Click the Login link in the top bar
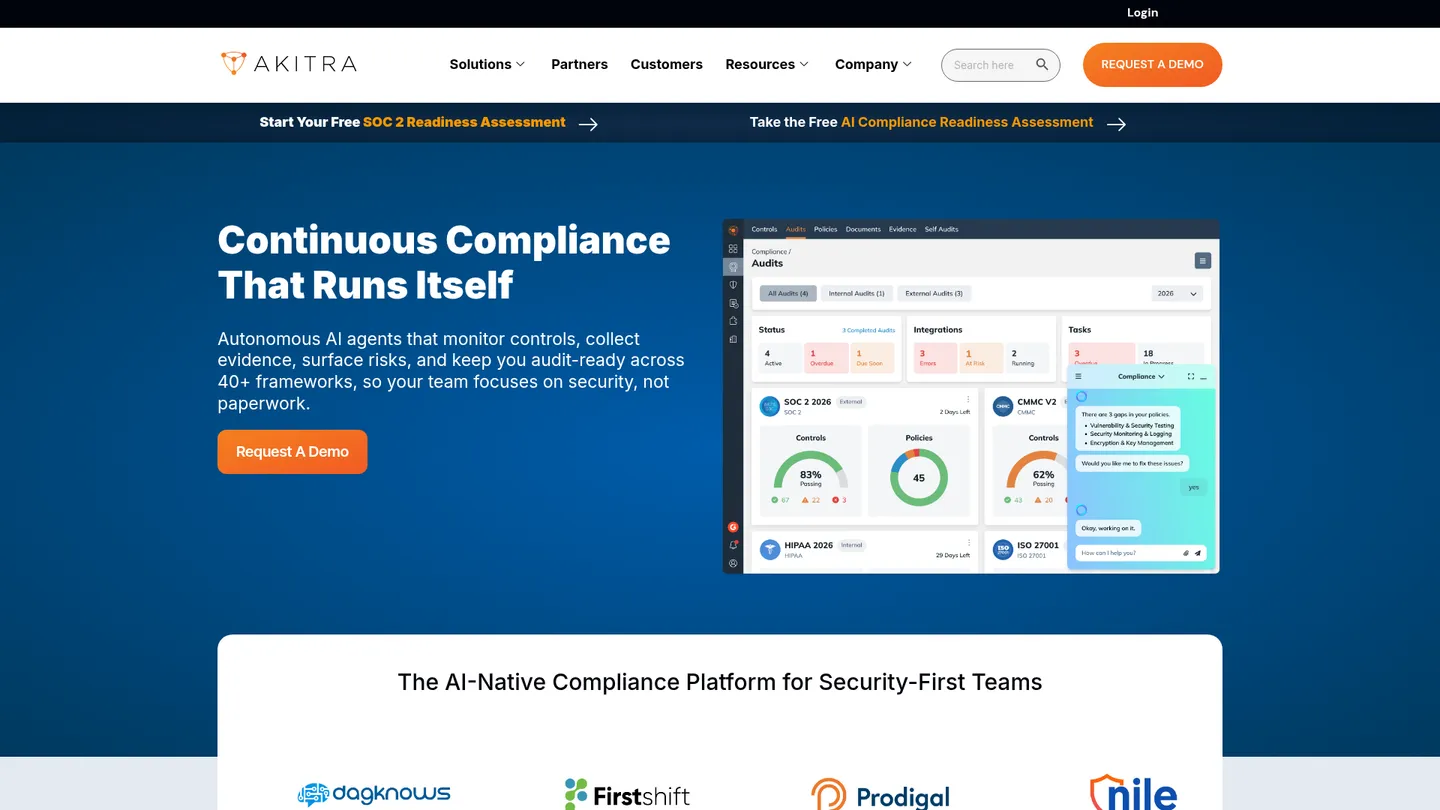 click(1142, 13)
